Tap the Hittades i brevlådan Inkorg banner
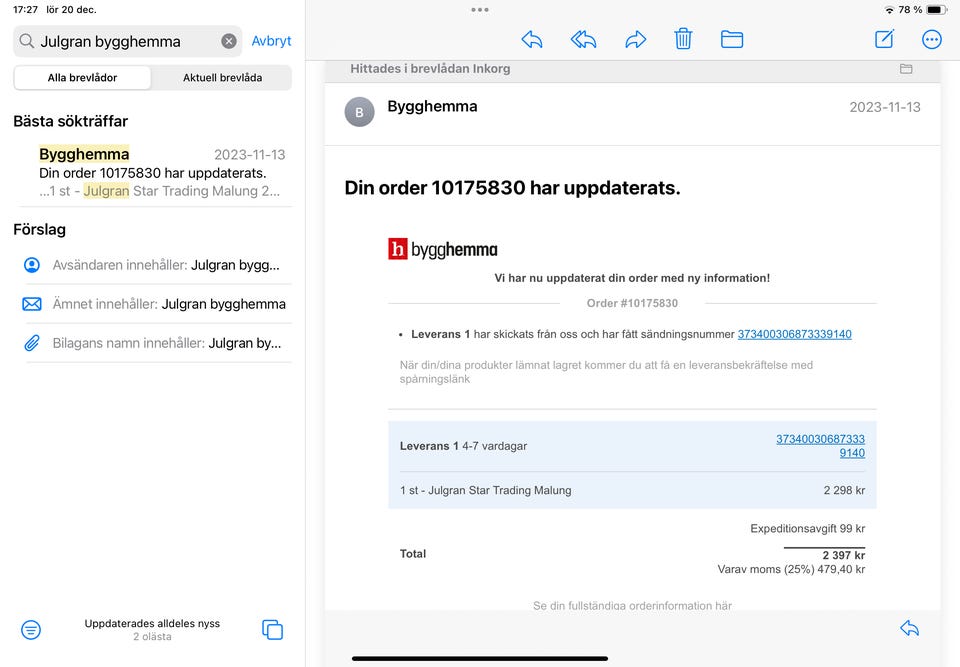The height and width of the screenshot is (667, 960). 632,69
